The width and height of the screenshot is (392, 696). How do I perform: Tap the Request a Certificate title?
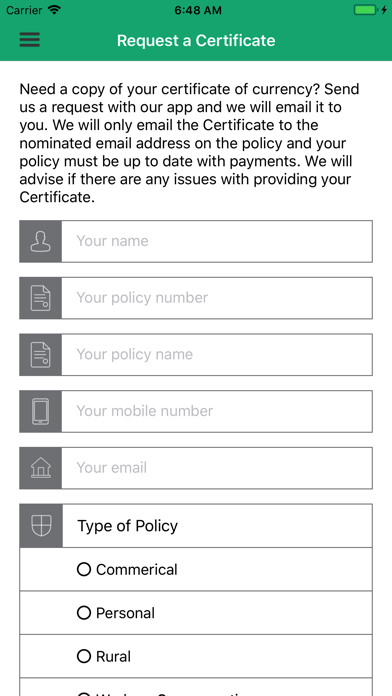196,40
